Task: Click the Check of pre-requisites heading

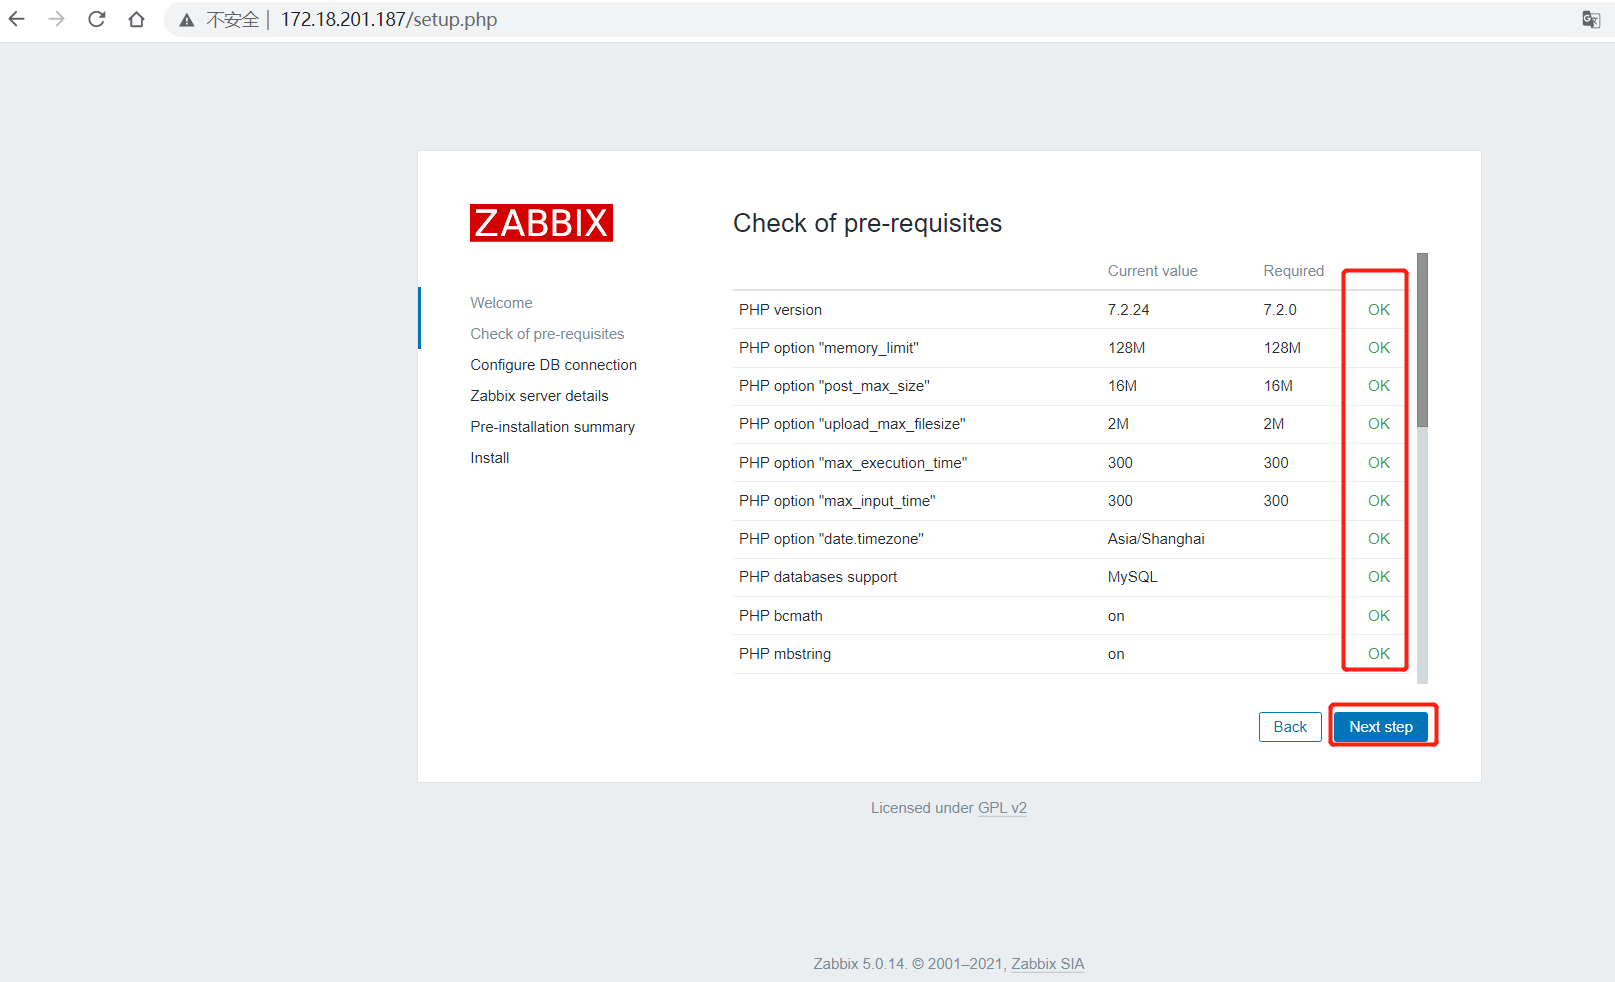Action: (867, 223)
